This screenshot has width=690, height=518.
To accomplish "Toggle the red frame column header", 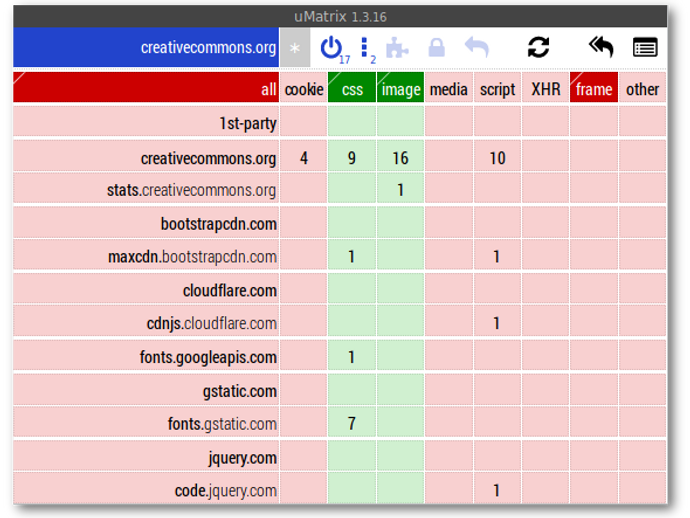I will click(594, 88).
